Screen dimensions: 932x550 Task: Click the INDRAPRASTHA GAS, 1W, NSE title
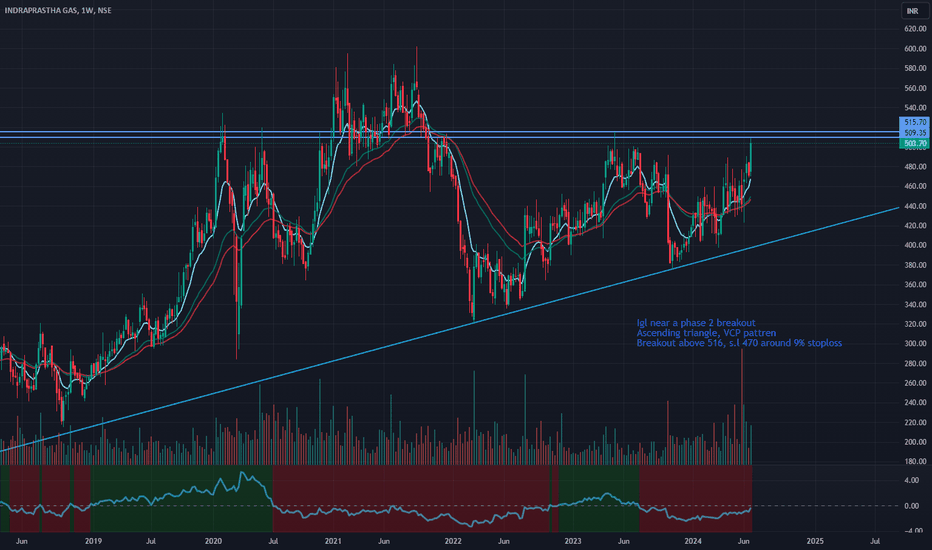click(58, 10)
